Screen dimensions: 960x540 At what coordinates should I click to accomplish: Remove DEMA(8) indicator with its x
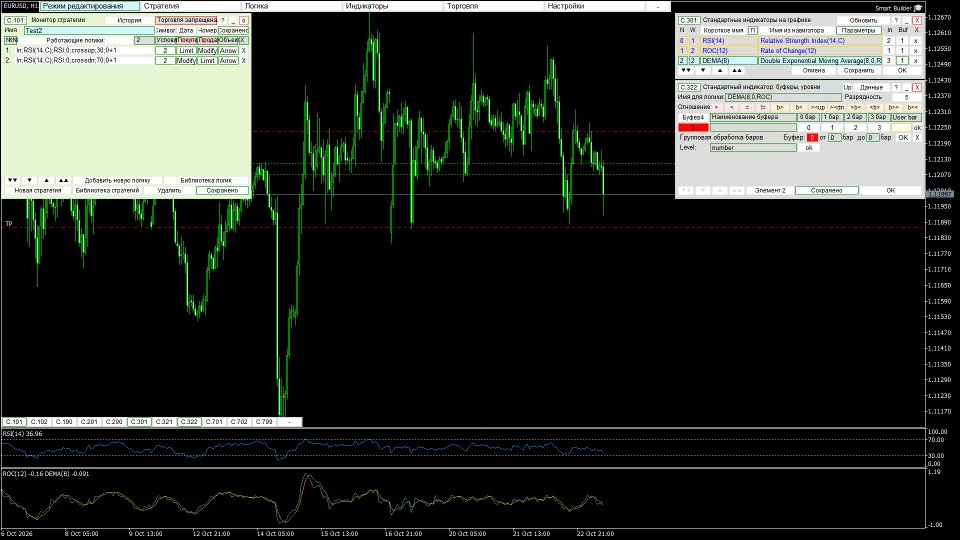click(916, 61)
